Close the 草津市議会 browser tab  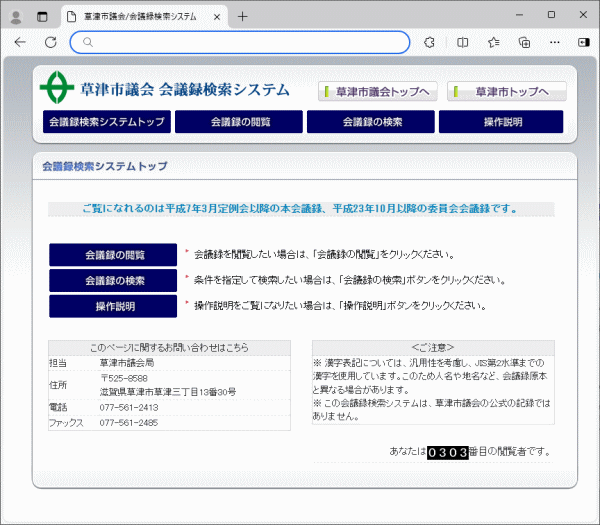217,17
